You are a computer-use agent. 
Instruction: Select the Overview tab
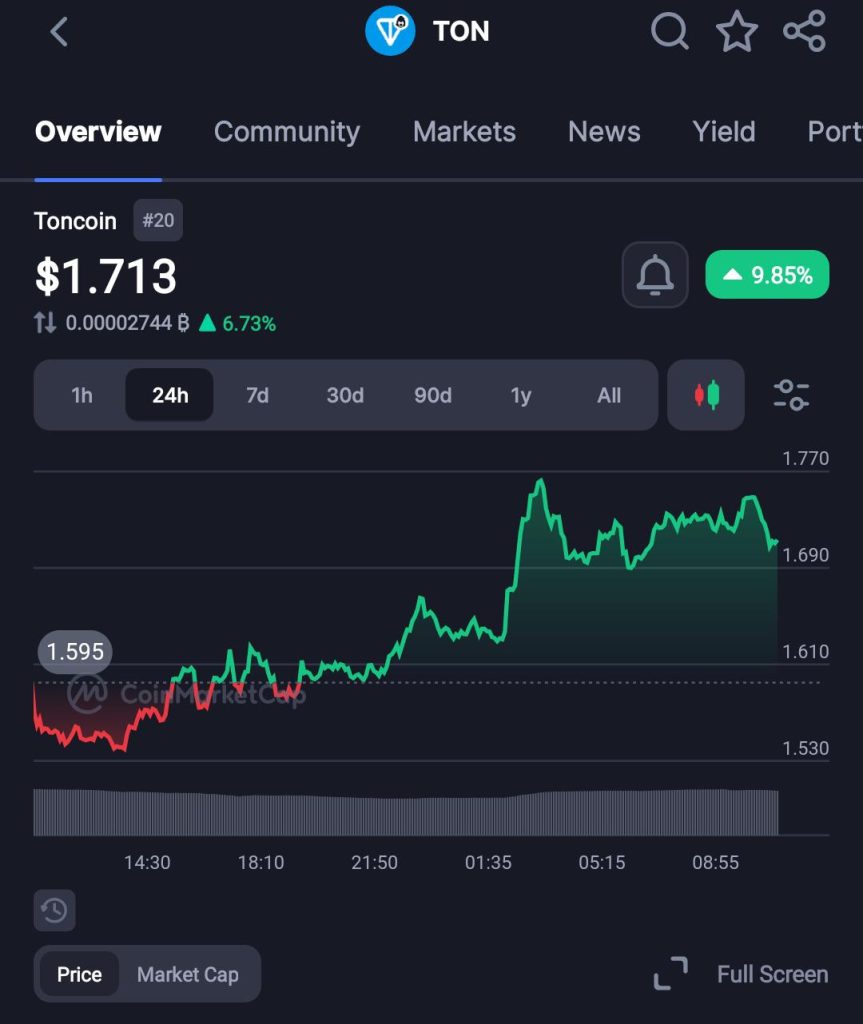click(98, 132)
